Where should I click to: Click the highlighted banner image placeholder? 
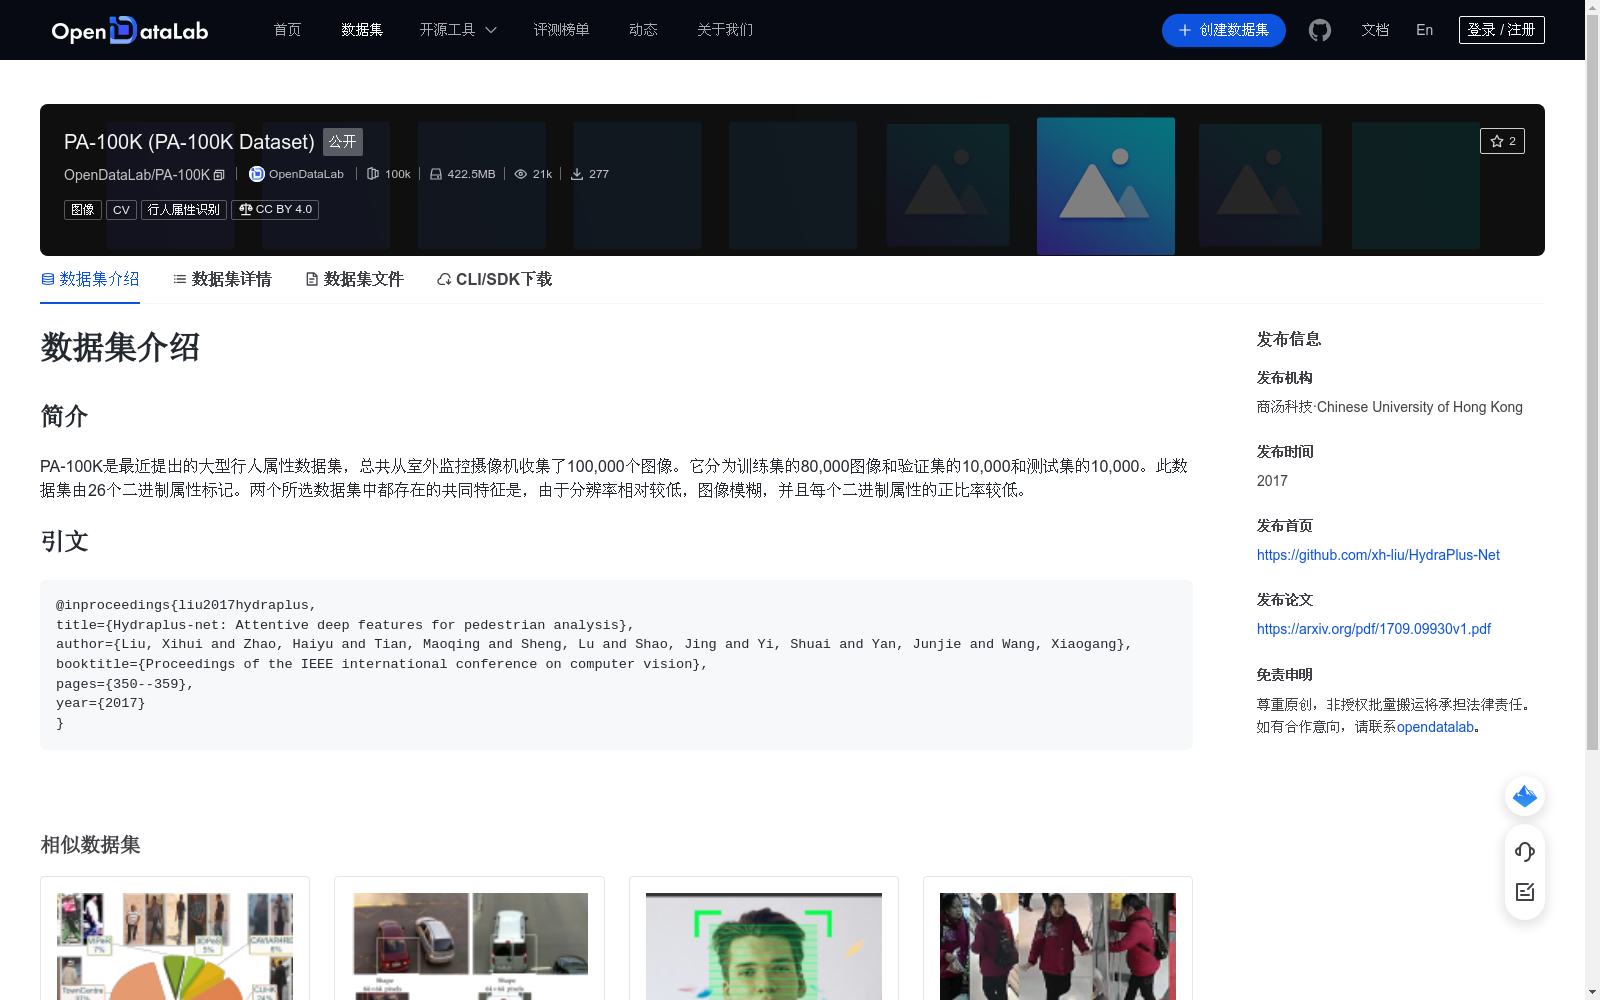(x=1106, y=186)
